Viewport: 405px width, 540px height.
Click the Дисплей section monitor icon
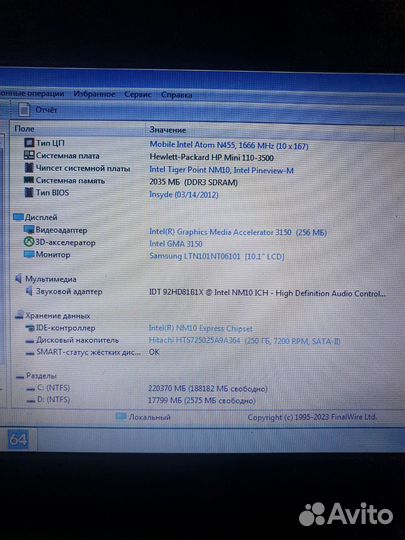point(19,217)
